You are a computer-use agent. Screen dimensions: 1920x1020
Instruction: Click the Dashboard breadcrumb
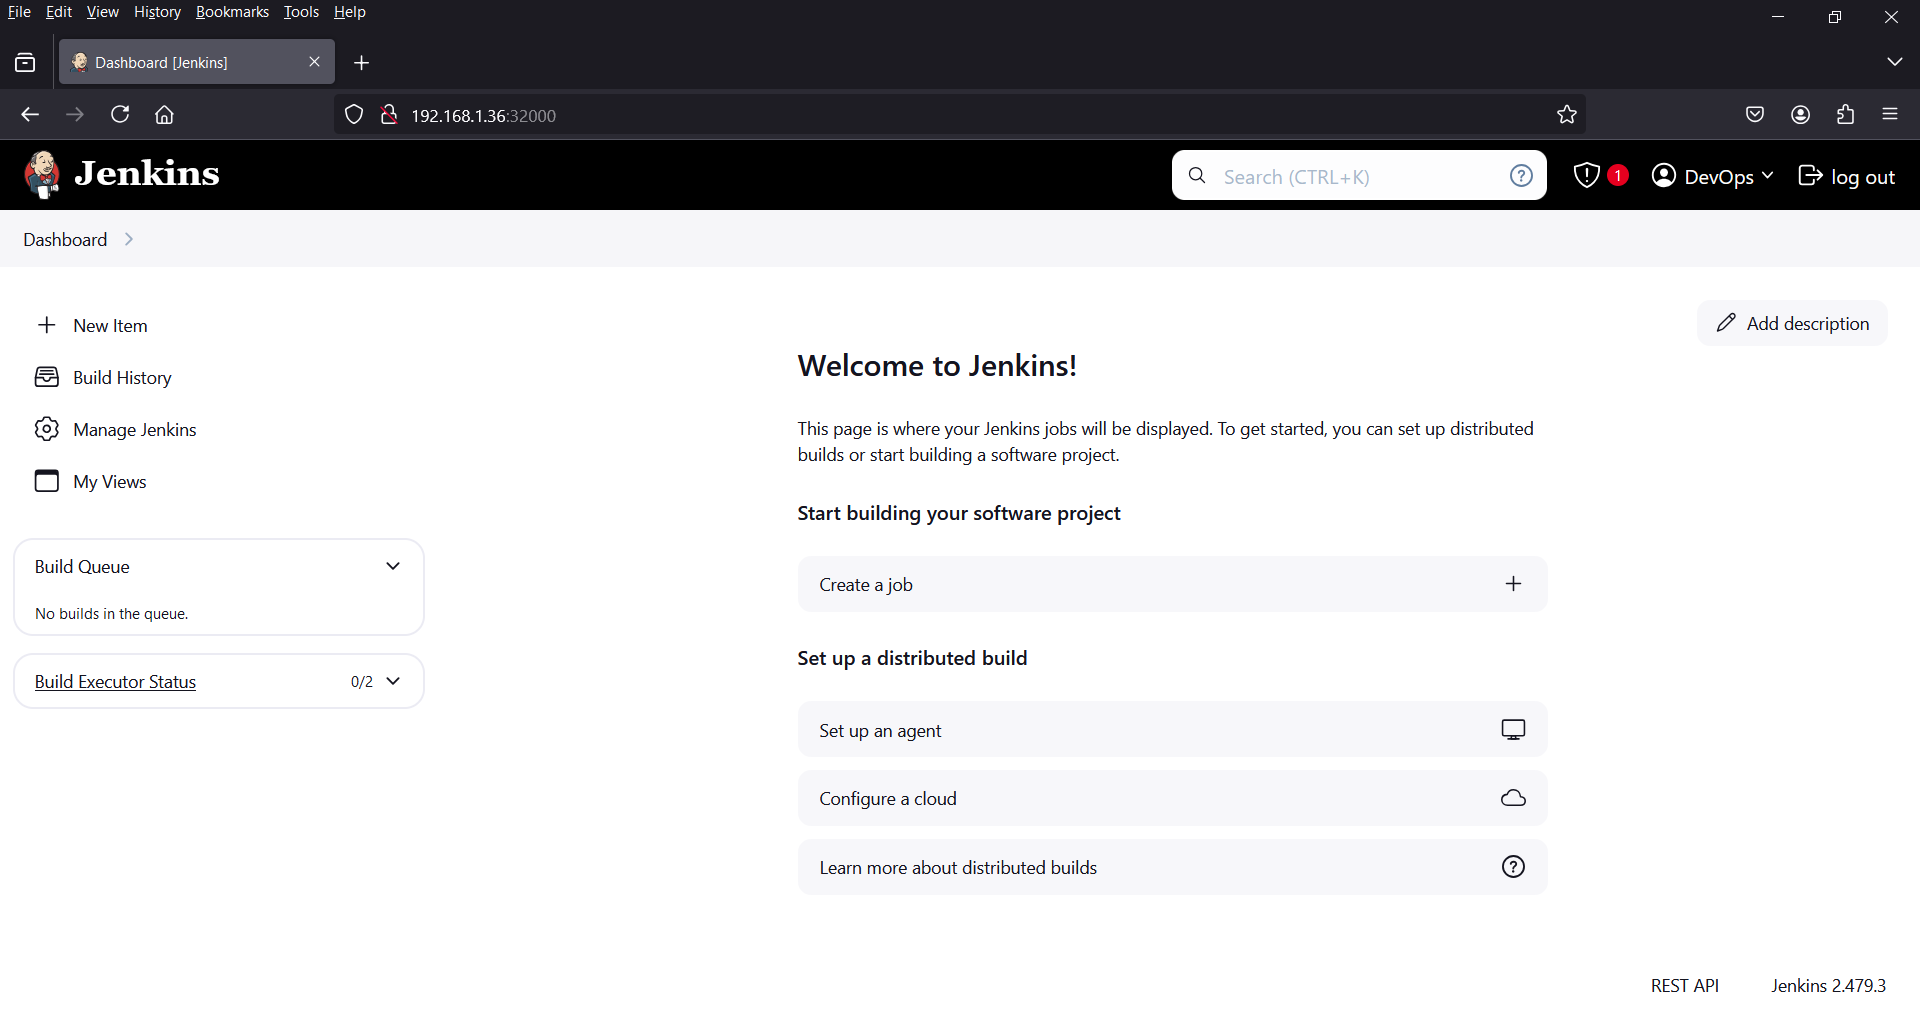[65, 239]
